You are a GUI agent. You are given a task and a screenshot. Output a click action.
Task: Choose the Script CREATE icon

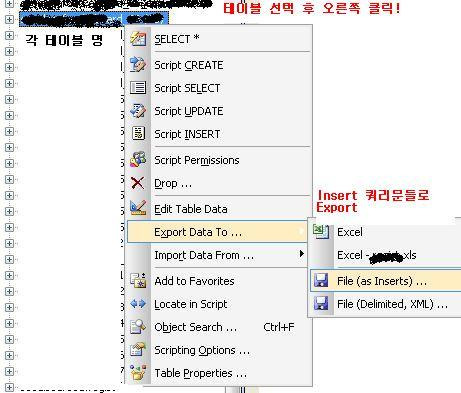pyautogui.click(x=138, y=65)
